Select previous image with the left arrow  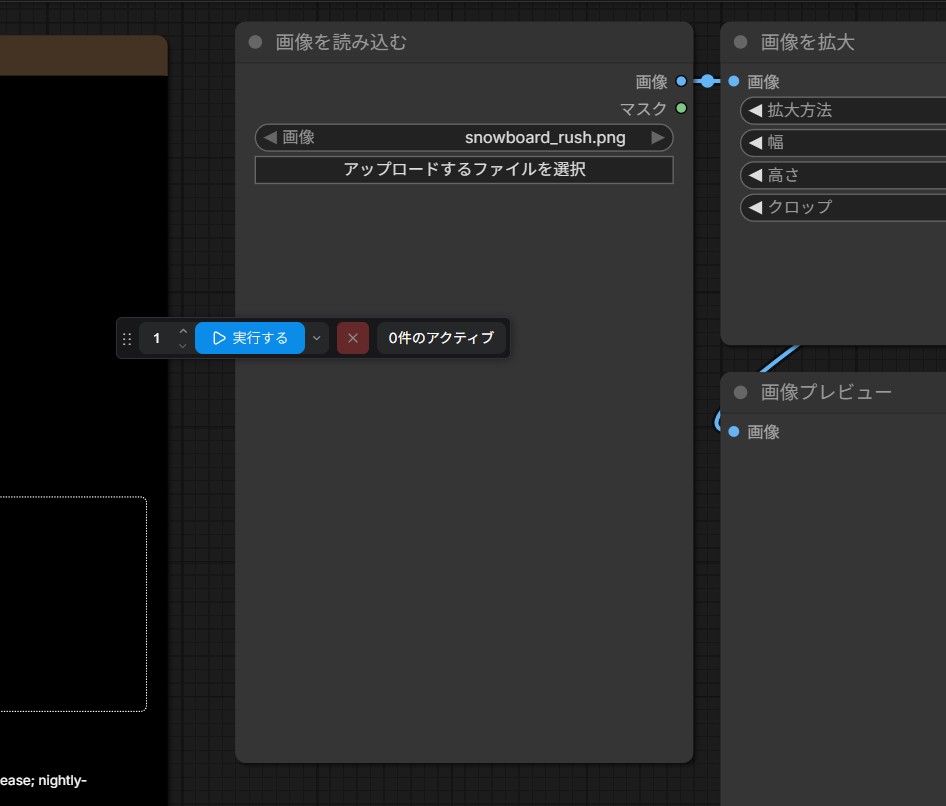[269, 138]
